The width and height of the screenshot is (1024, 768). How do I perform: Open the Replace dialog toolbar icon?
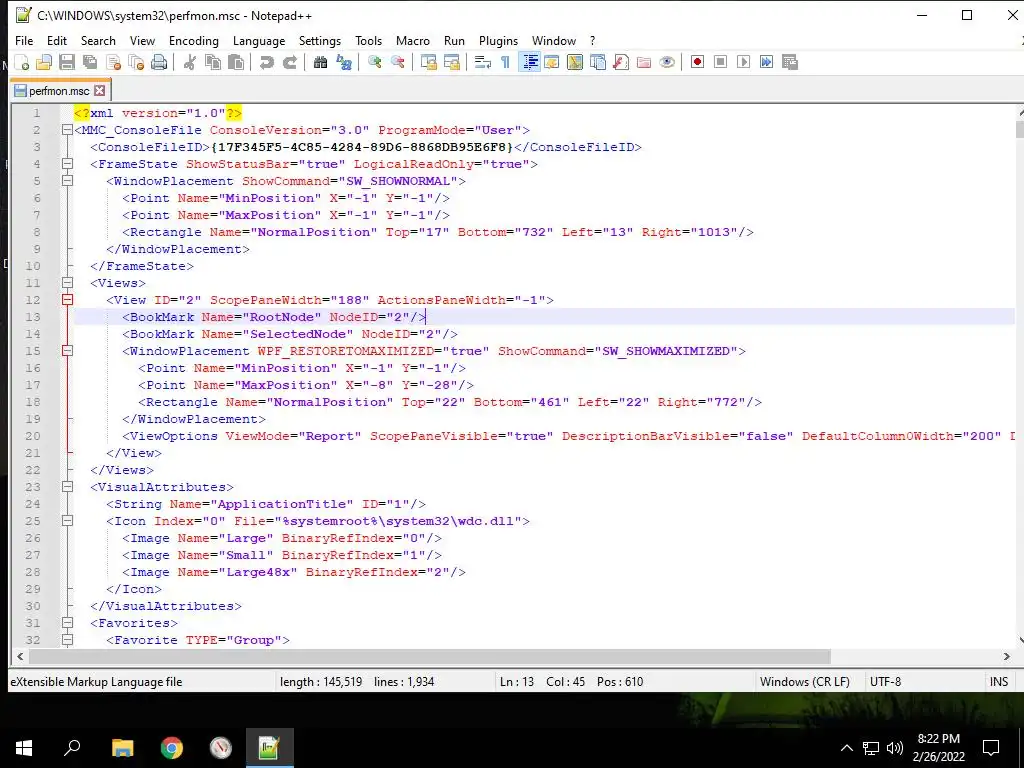click(x=344, y=62)
